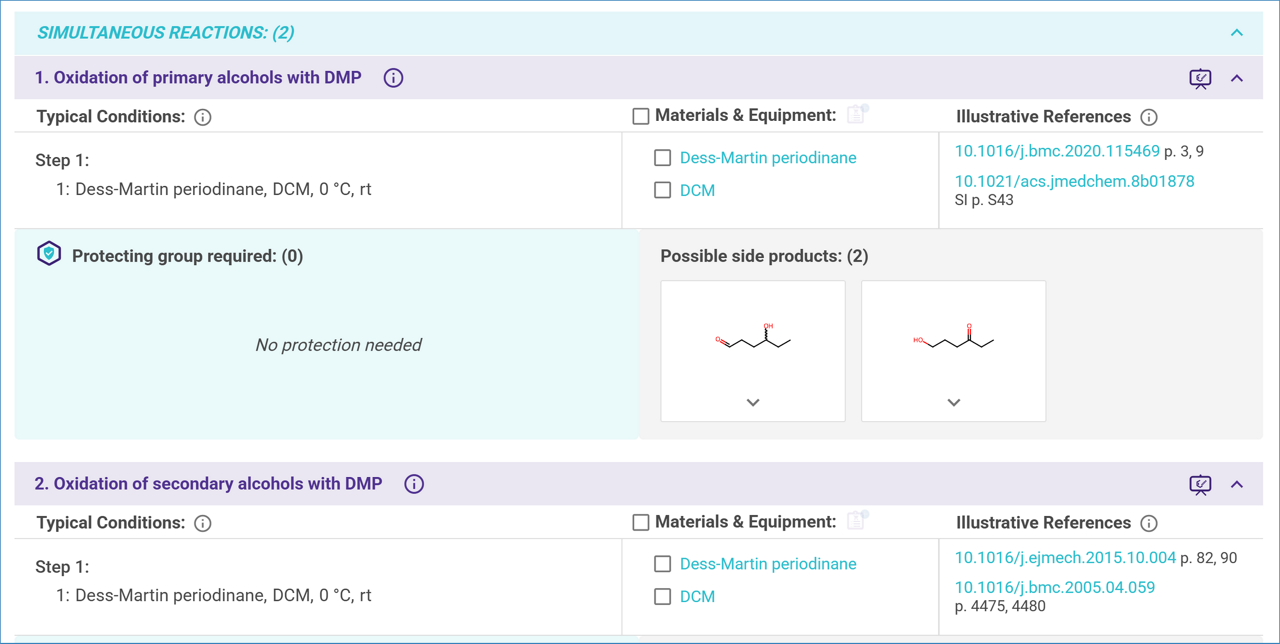Open reference 10.1016/j.bmc.2020.115469

coord(1057,152)
